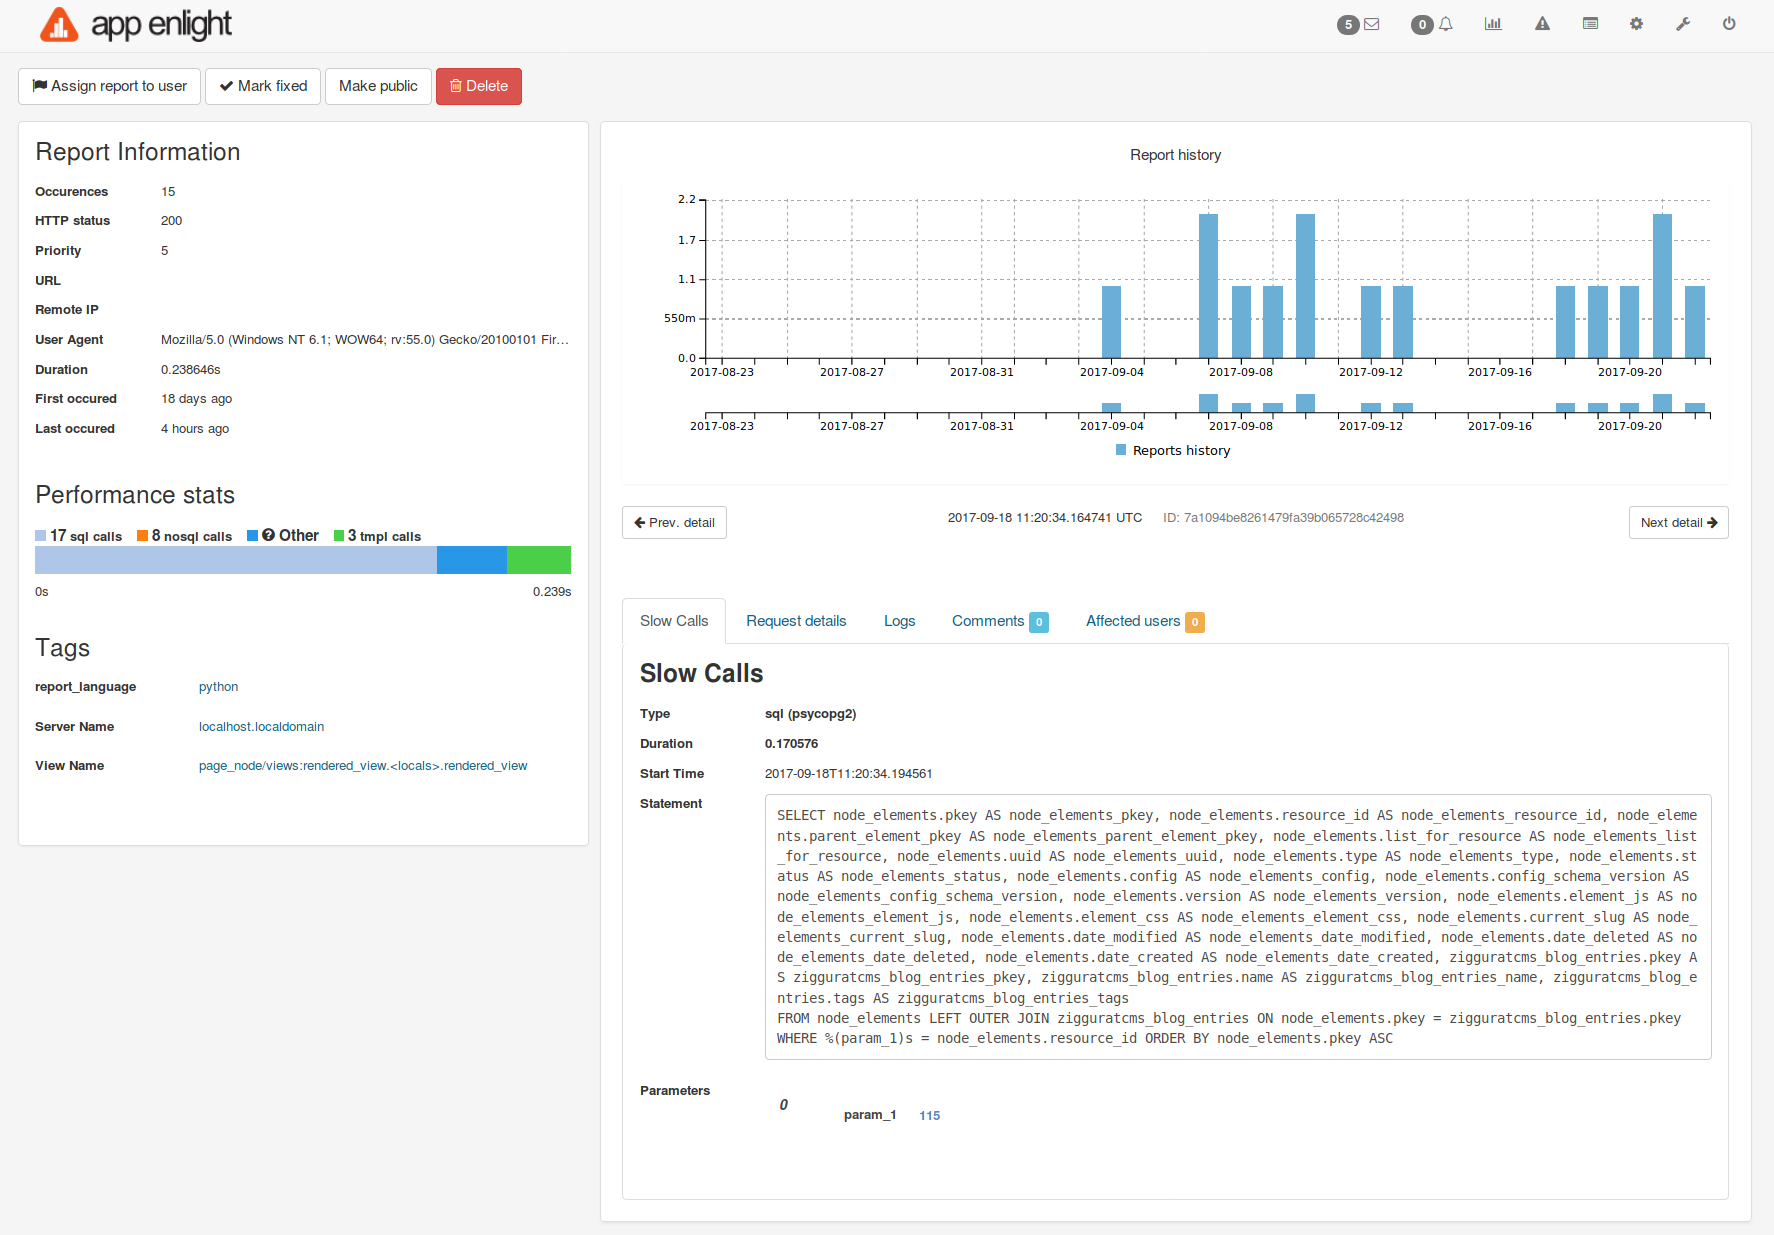Click Assign report to user
Viewport: 1774px width, 1235px height.
110,86
